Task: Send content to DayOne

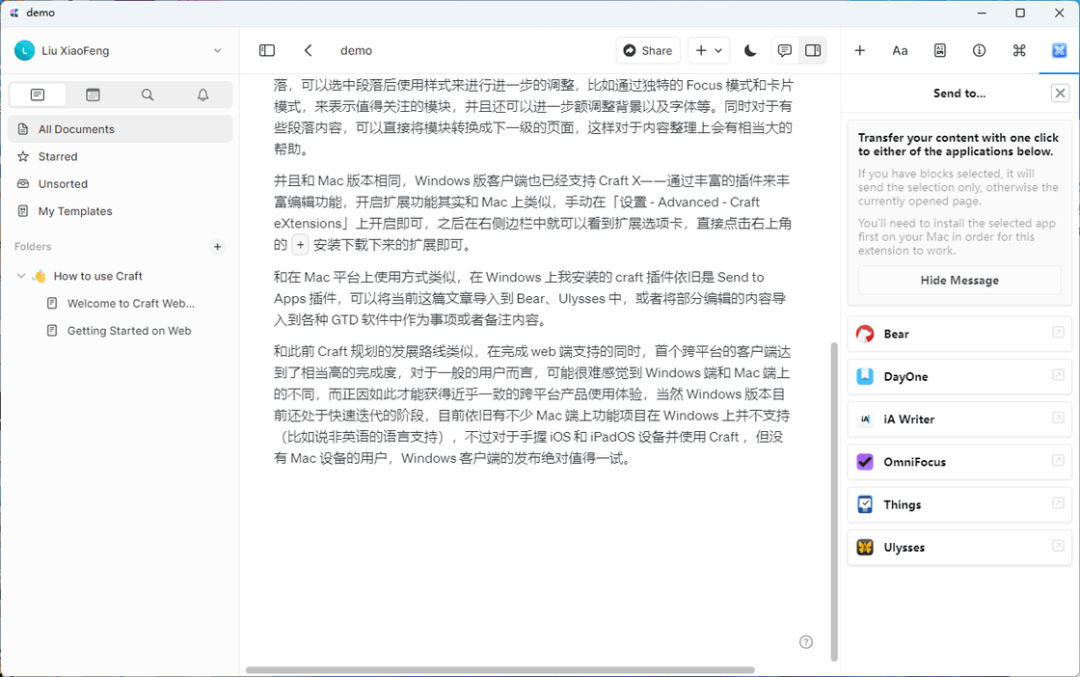Action: (959, 377)
